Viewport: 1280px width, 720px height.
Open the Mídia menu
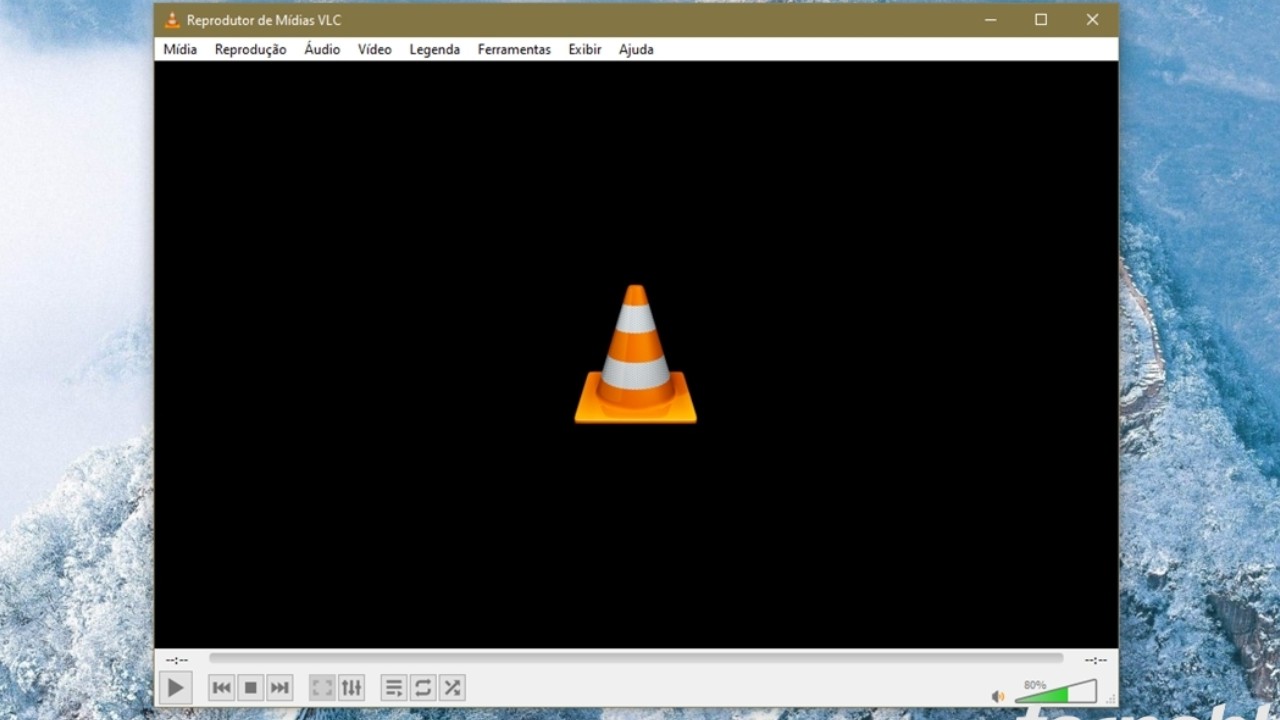point(180,49)
